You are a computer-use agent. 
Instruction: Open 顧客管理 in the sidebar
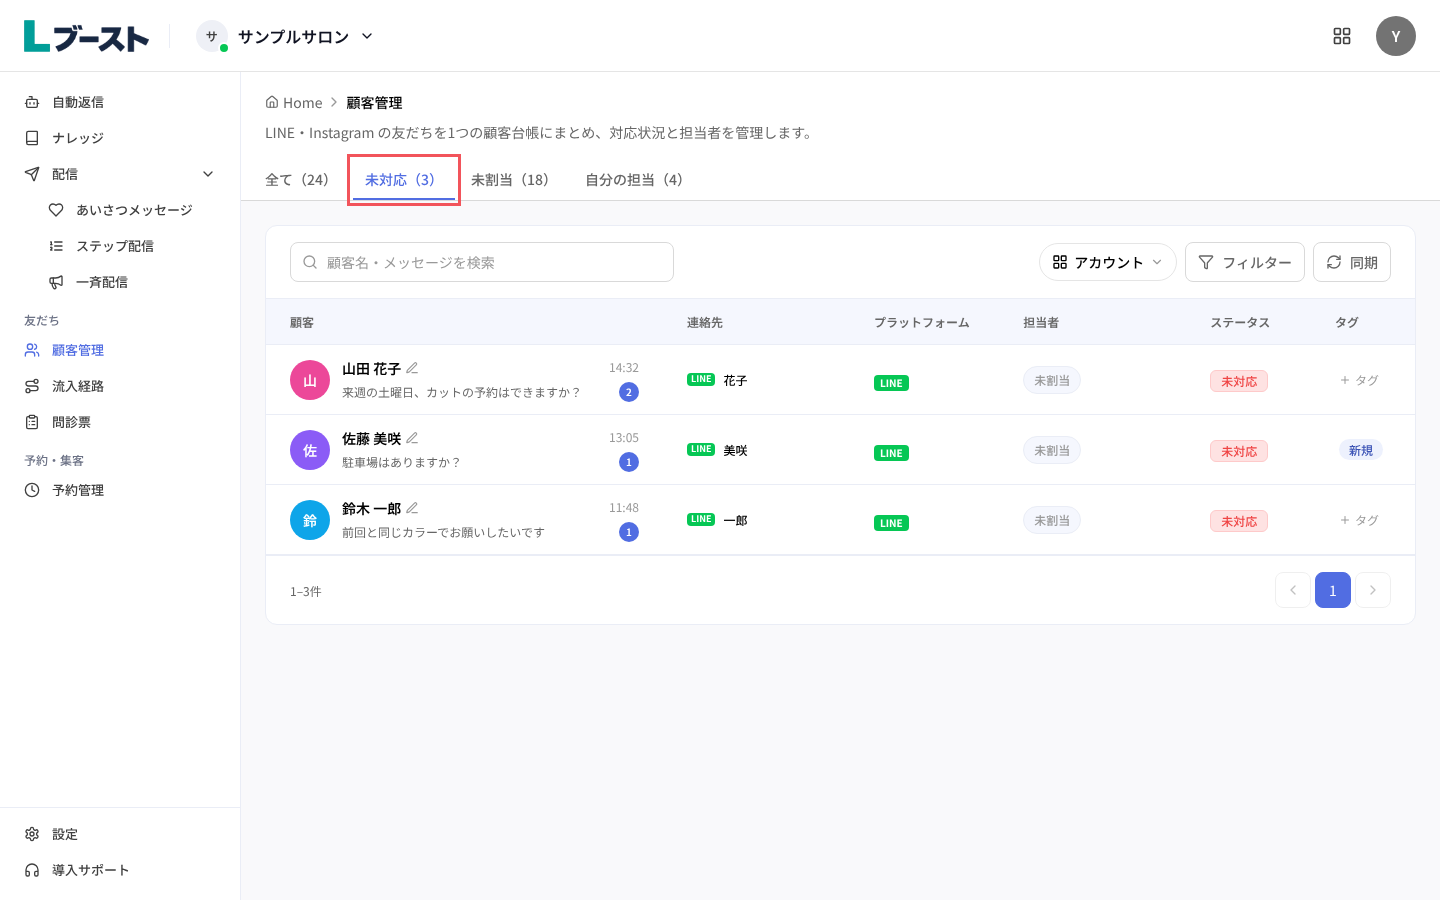pyautogui.click(x=120, y=350)
